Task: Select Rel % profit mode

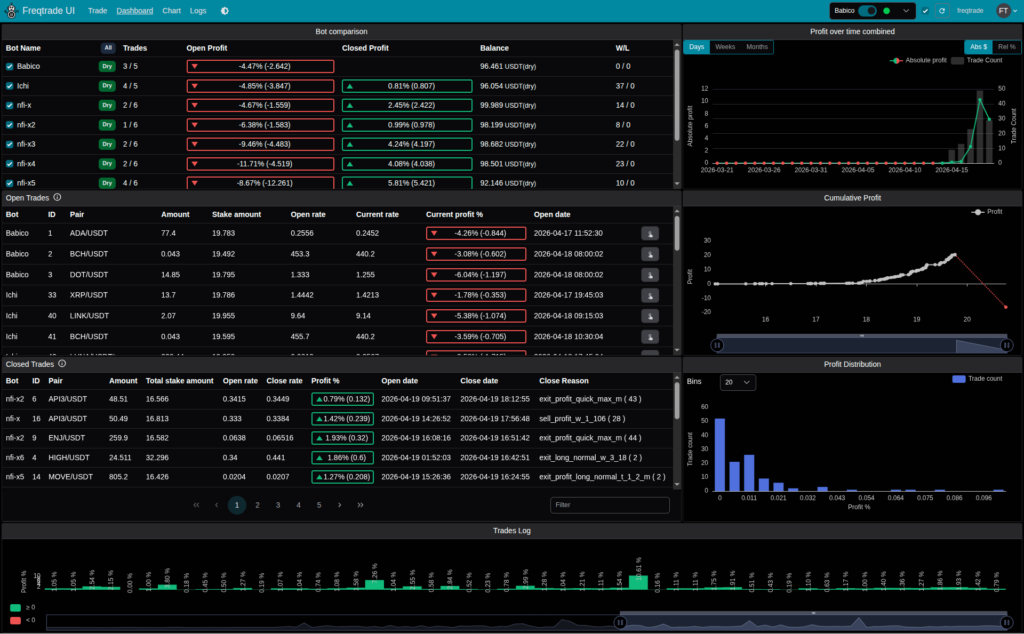Action: [x=1006, y=47]
